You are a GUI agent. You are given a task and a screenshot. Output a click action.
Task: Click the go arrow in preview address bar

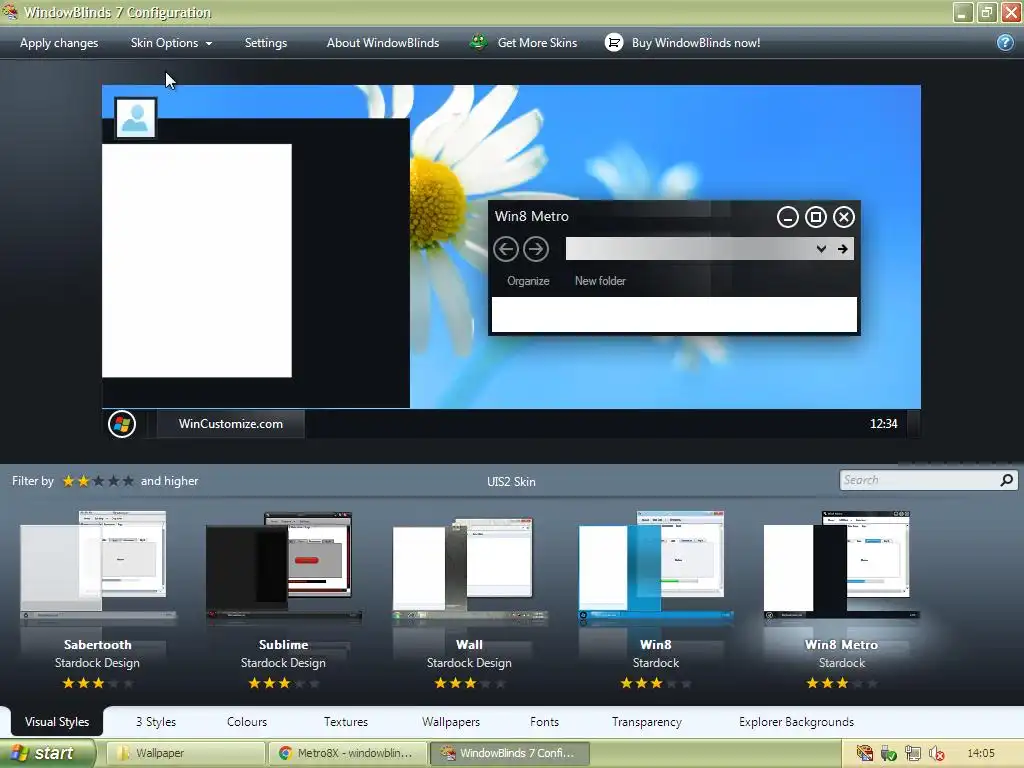(842, 249)
